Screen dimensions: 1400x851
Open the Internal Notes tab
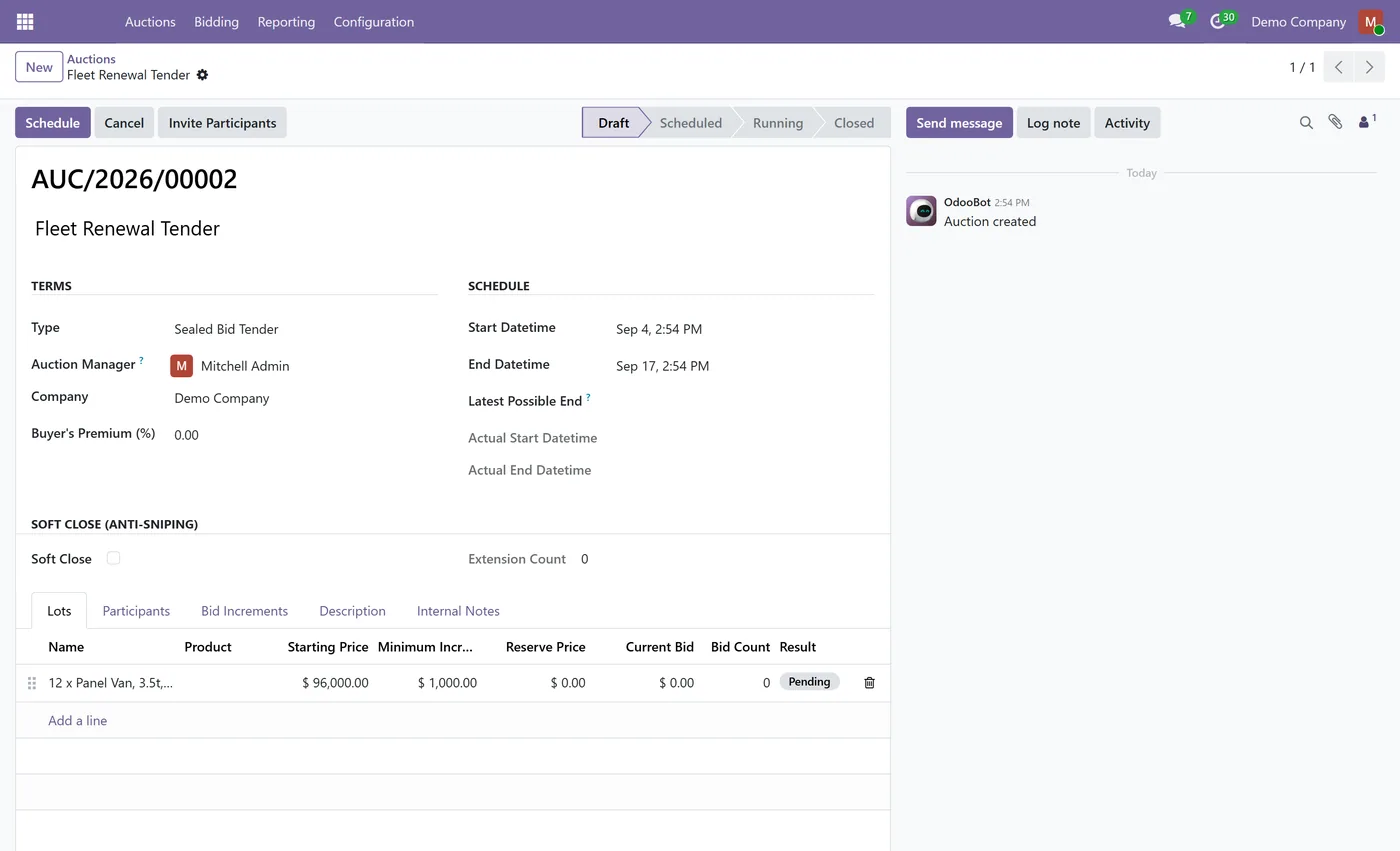458,611
